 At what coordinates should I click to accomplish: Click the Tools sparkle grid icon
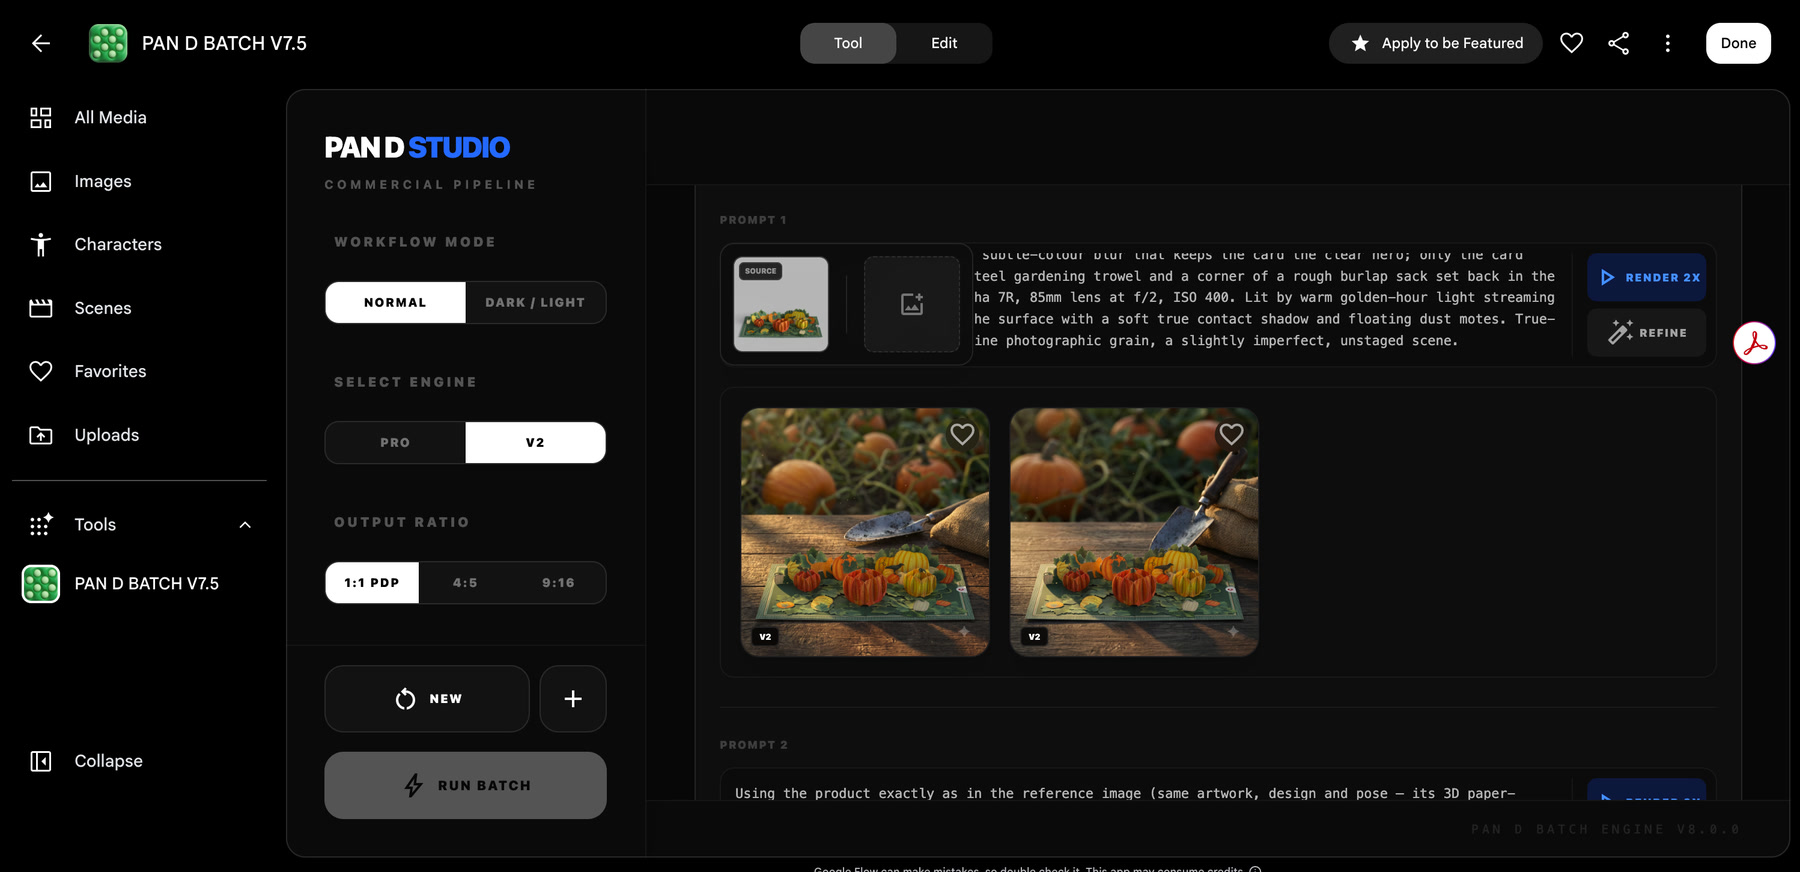coord(41,524)
